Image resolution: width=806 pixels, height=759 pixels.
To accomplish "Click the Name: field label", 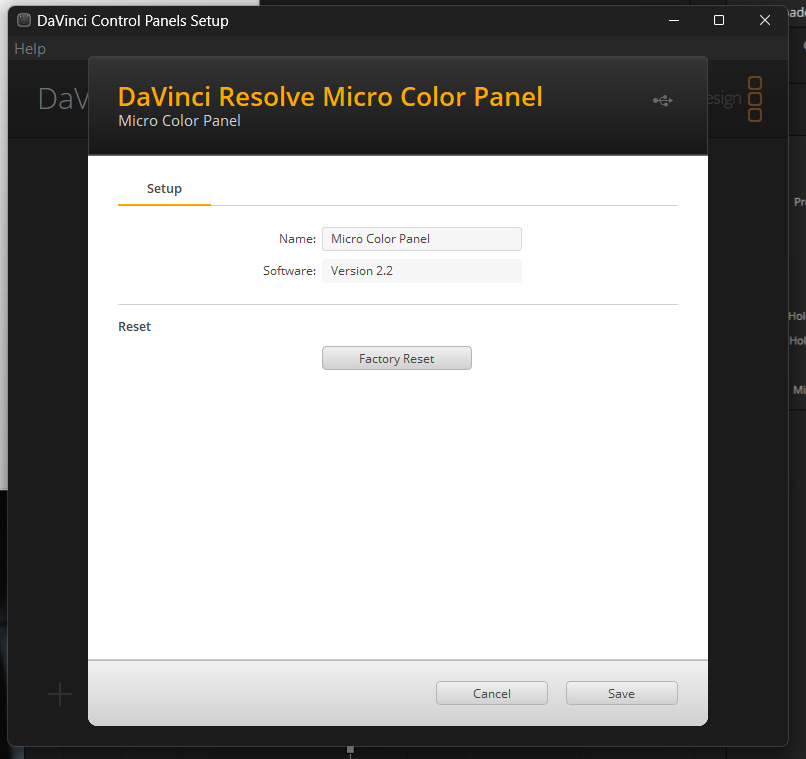I will 298,239.
